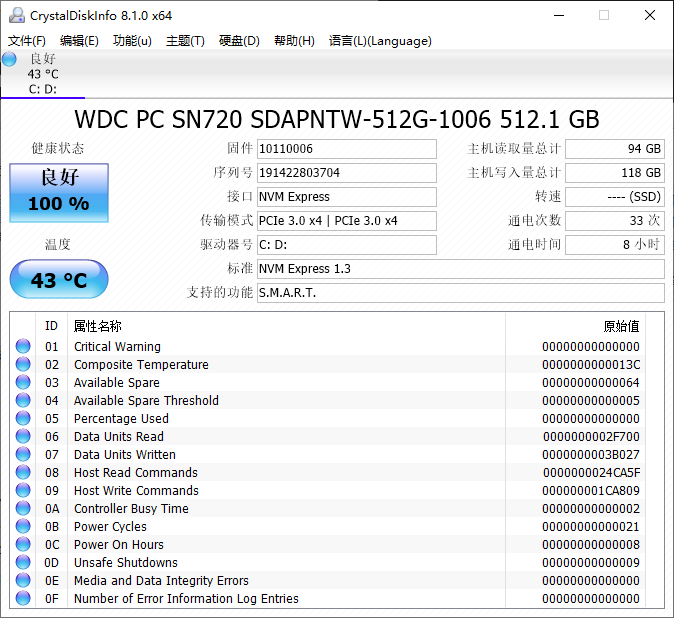Select the Data Units Written attribute name
The image size is (674, 618).
click(x=125, y=455)
